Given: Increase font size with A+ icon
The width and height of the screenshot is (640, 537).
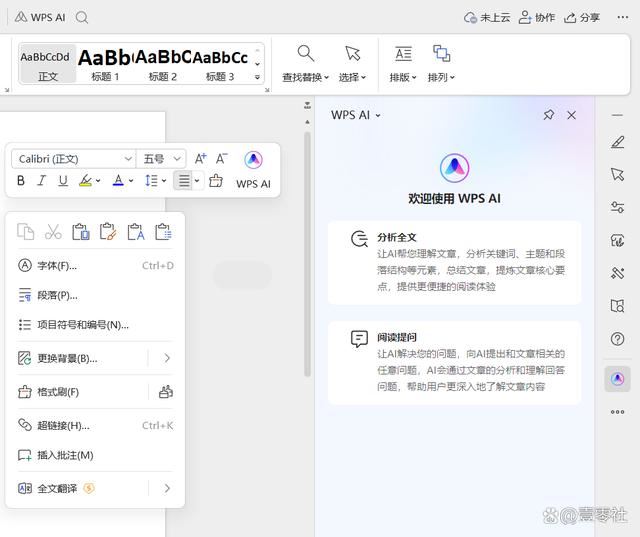Looking at the screenshot, I should point(200,159).
